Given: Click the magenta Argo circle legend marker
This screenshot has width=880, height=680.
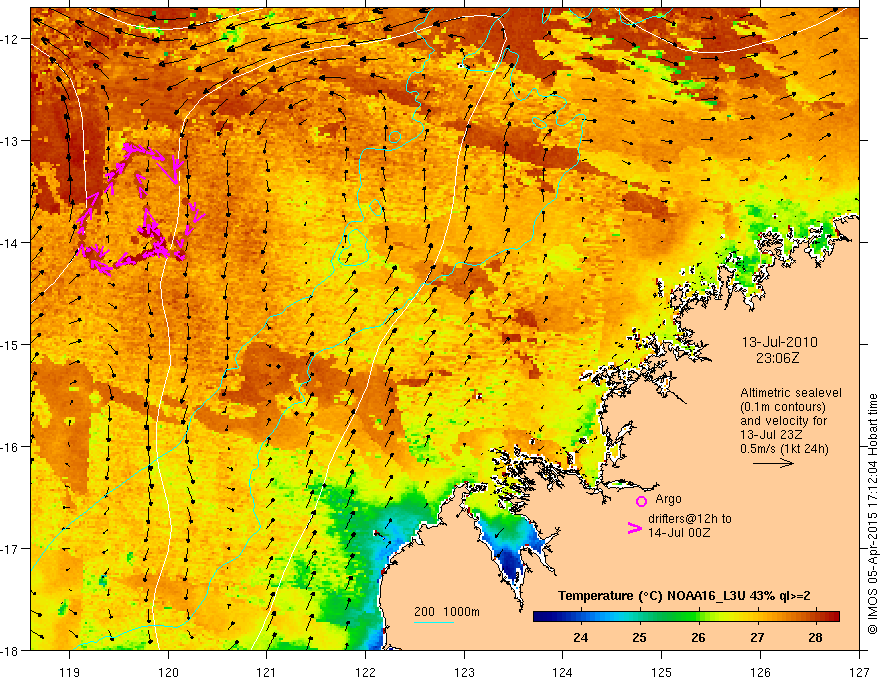Looking at the screenshot, I should pyautogui.click(x=641, y=501).
